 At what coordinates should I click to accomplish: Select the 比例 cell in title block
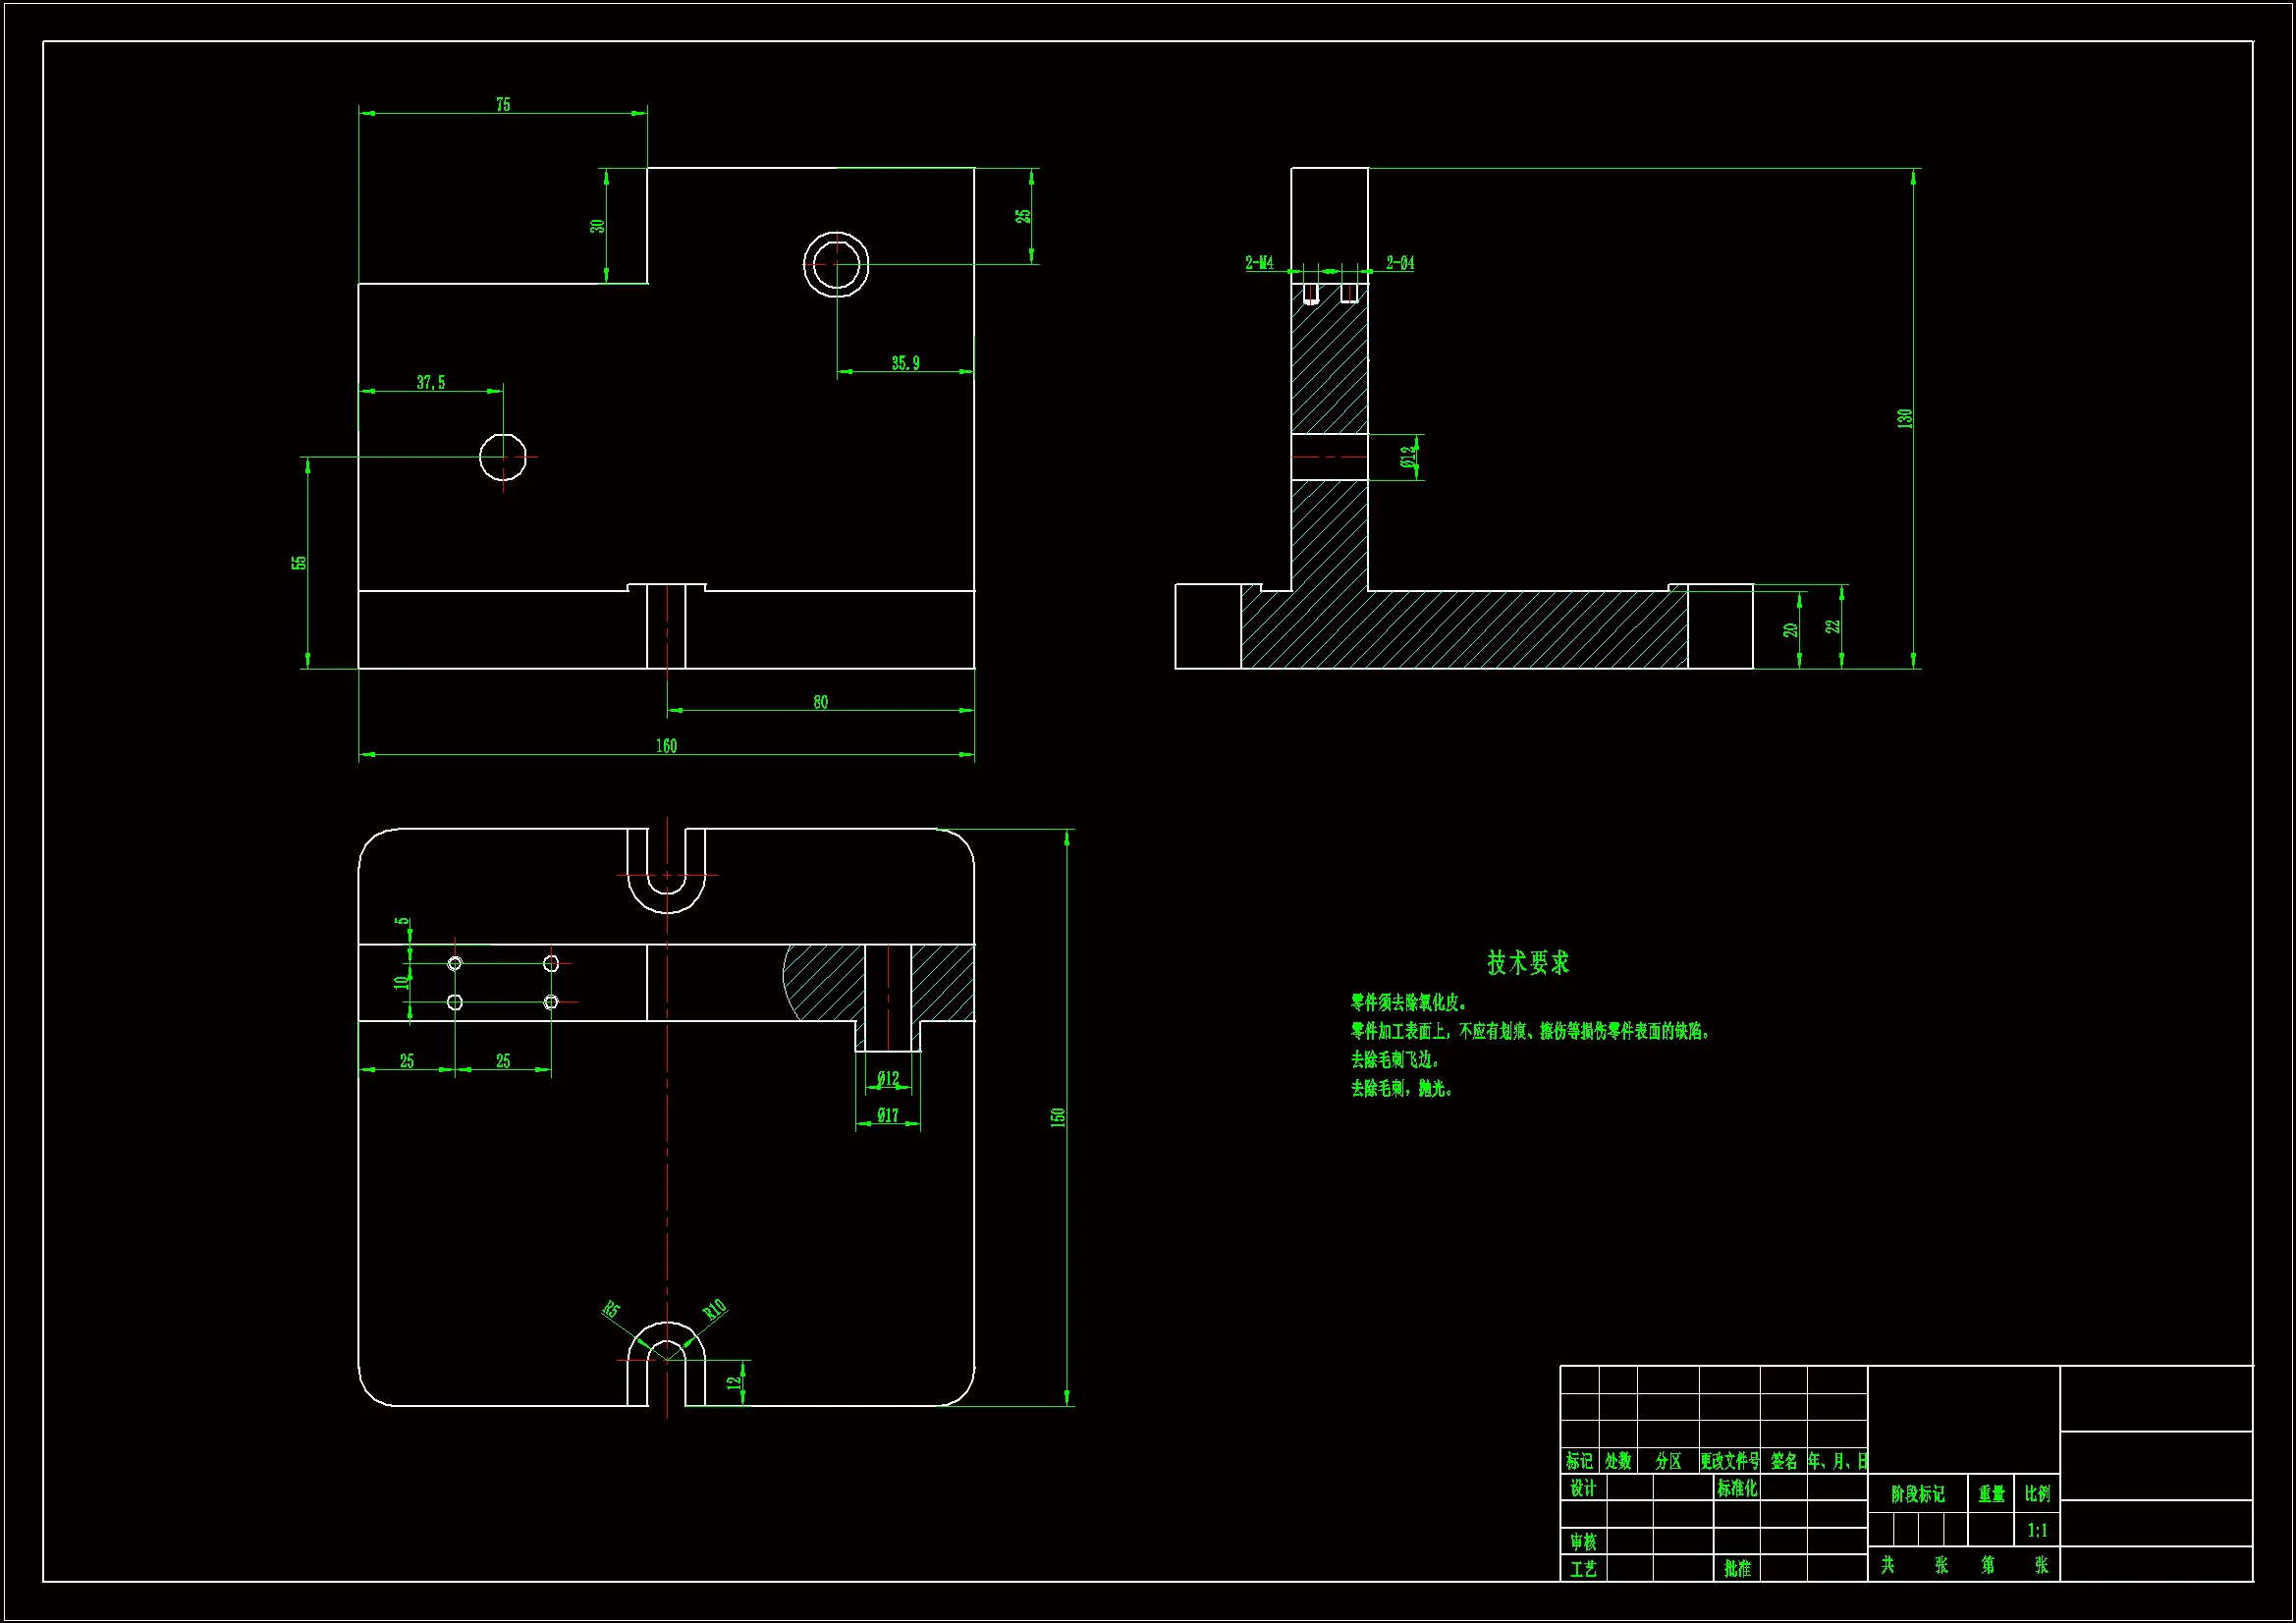[x=2037, y=1493]
